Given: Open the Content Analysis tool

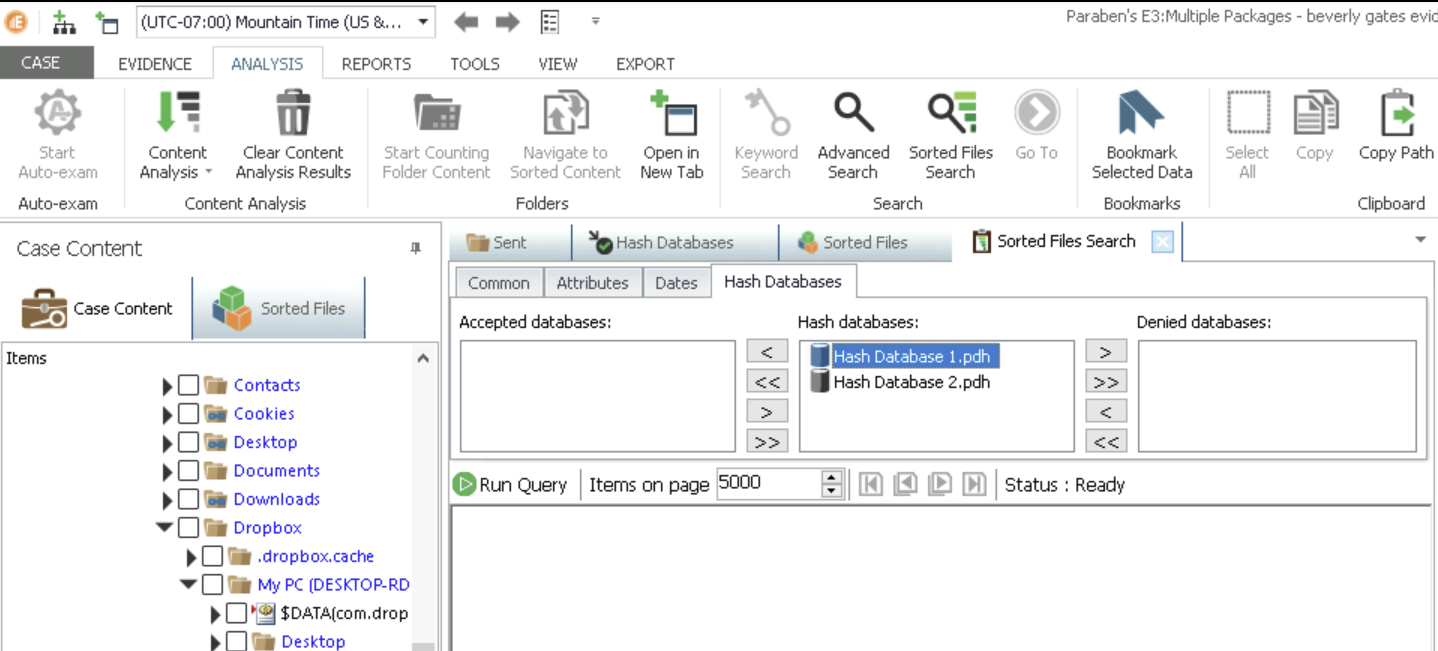Looking at the screenshot, I should [x=178, y=135].
